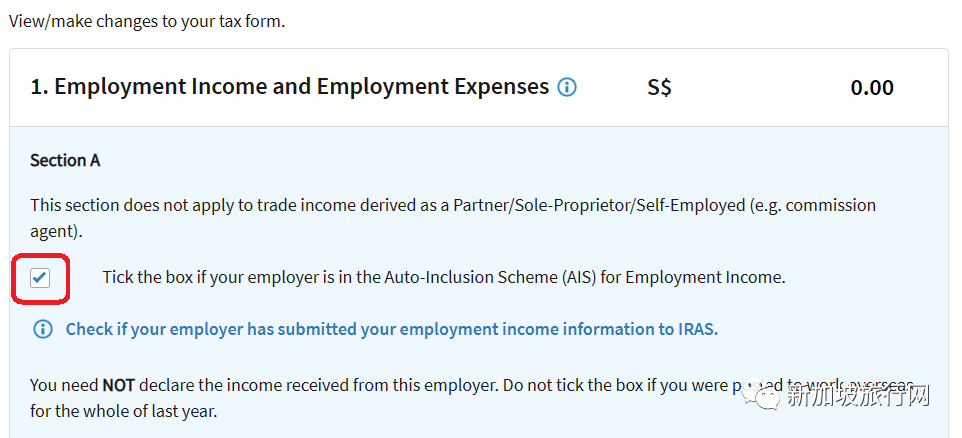The height and width of the screenshot is (438, 962).
Task: Click 'You need' at start of declaration note
Action: point(64,385)
